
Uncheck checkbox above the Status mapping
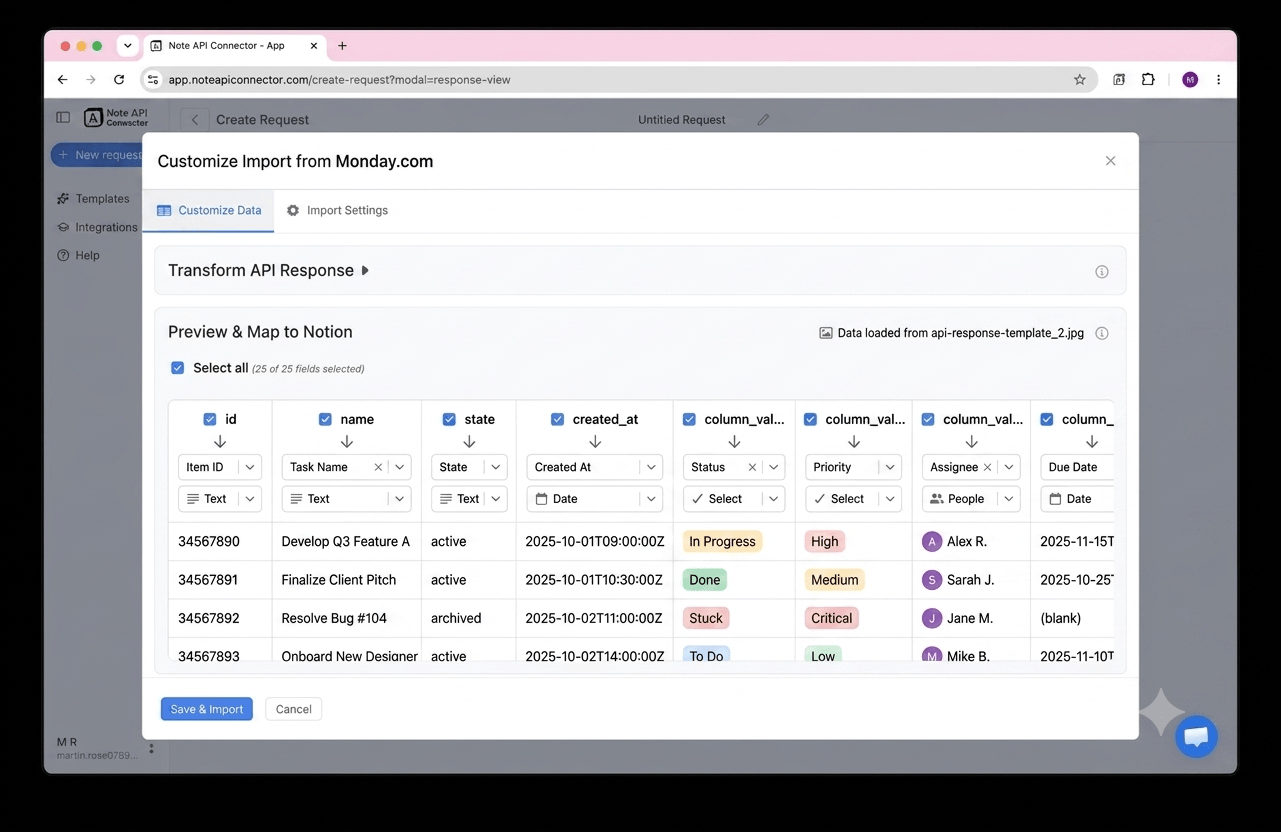tap(689, 420)
